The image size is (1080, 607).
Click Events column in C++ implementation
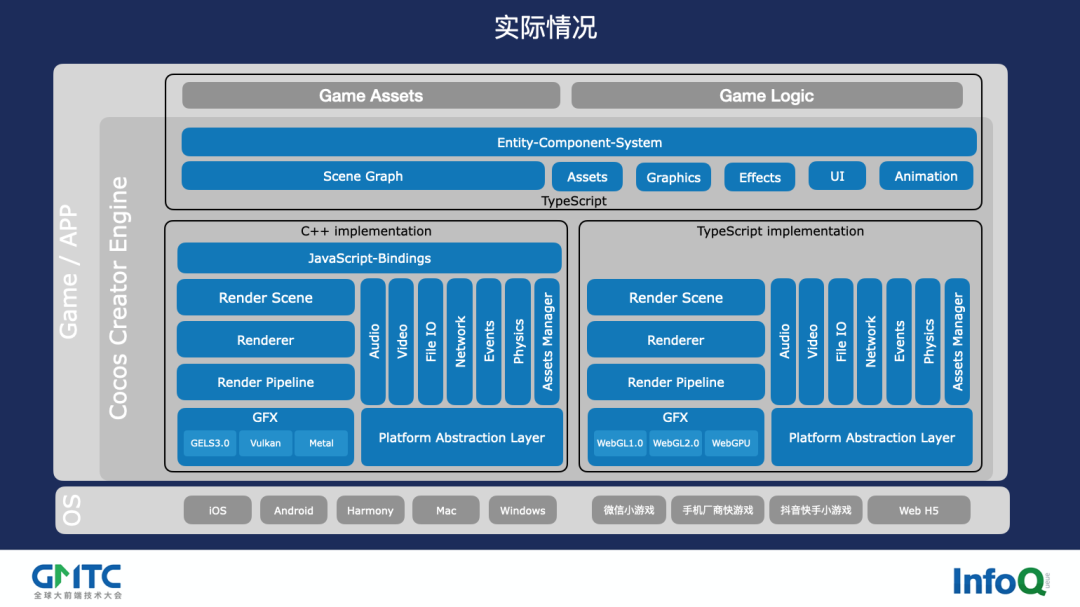[x=489, y=342]
